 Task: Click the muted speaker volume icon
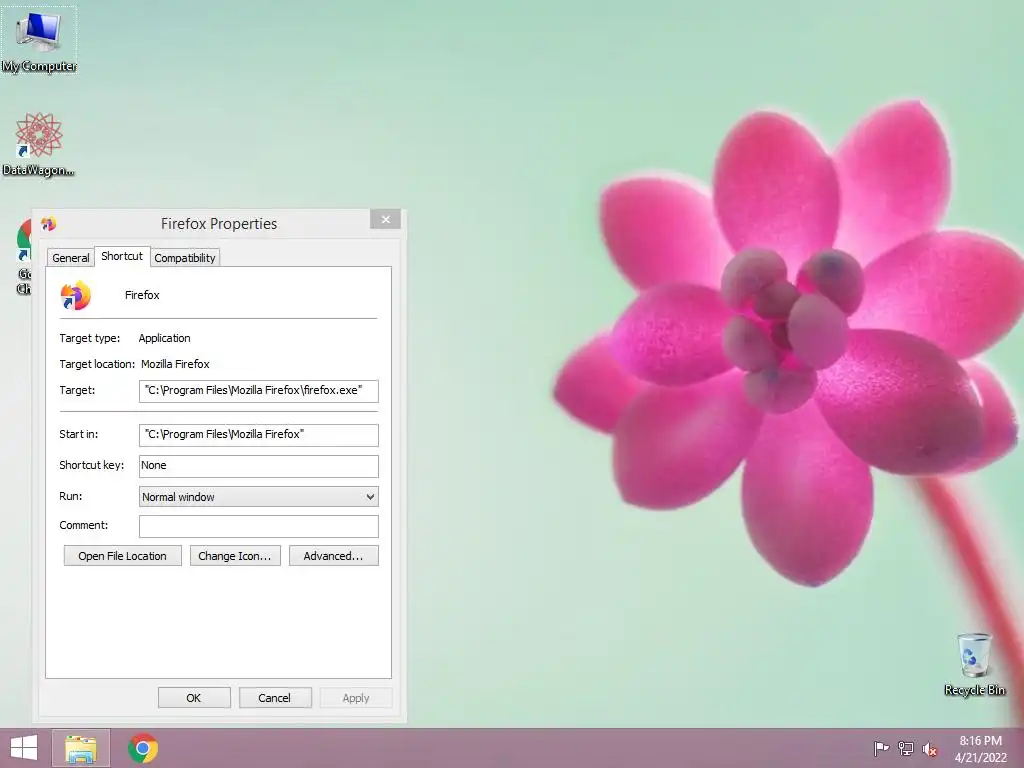(x=930, y=749)
